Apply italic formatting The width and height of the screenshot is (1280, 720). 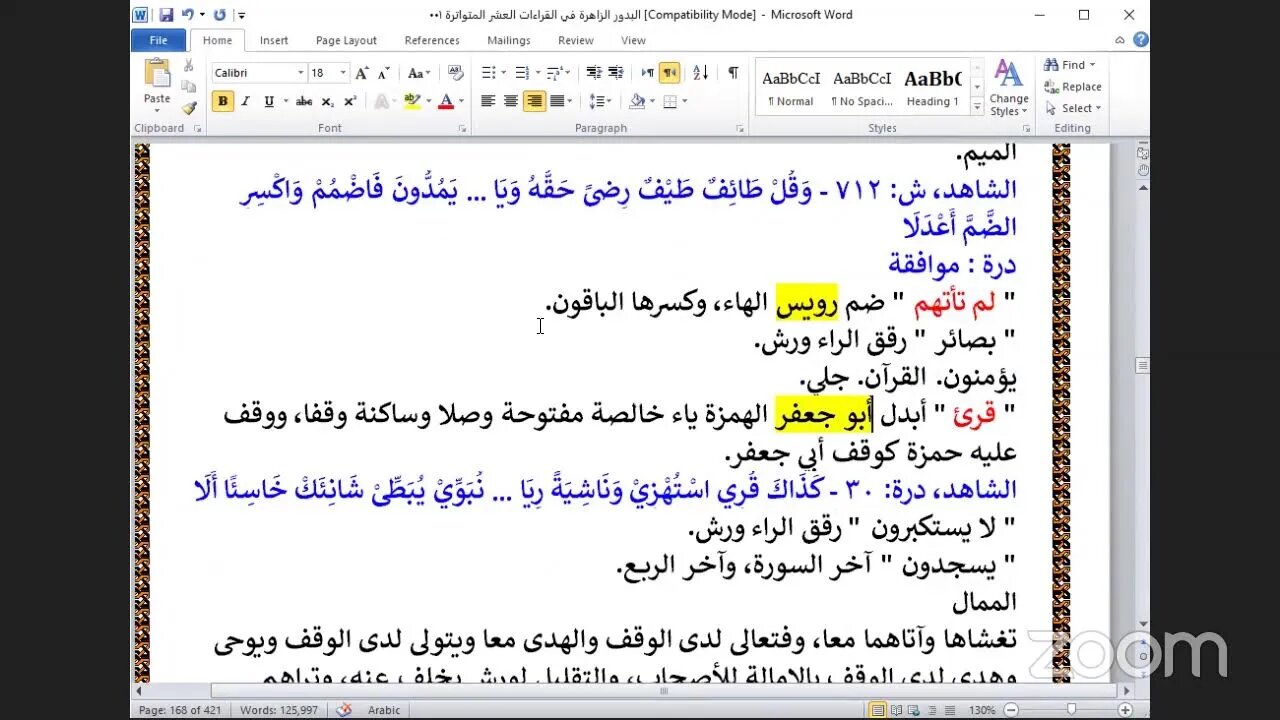point(246,101)
